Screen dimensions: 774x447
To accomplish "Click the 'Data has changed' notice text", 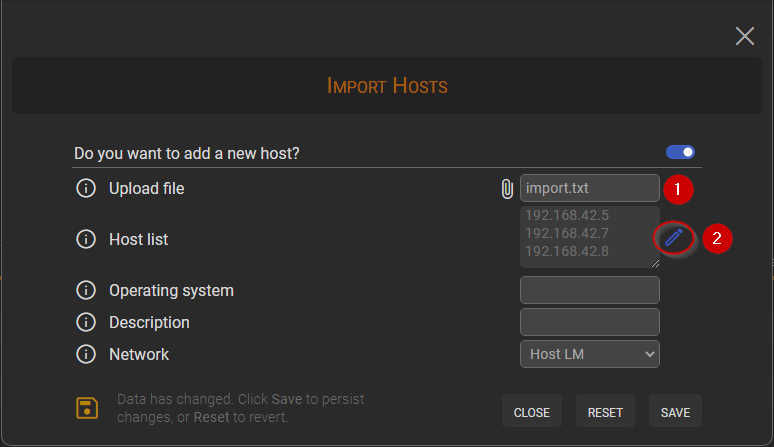I will pos(240,408).
